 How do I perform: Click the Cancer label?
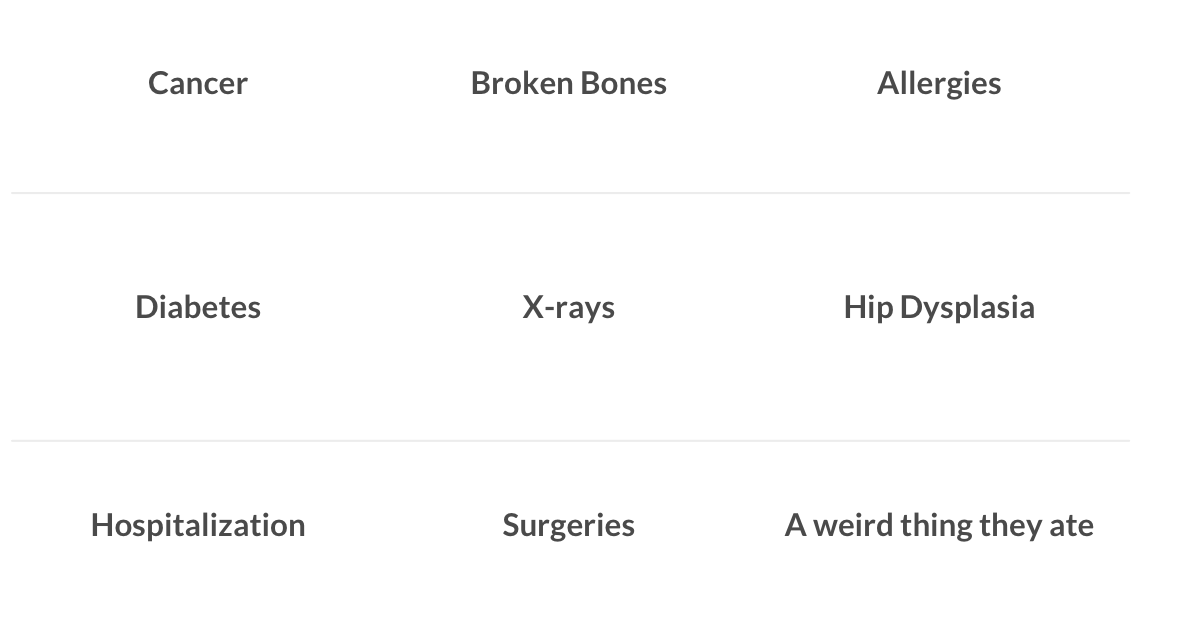(198, 83)
